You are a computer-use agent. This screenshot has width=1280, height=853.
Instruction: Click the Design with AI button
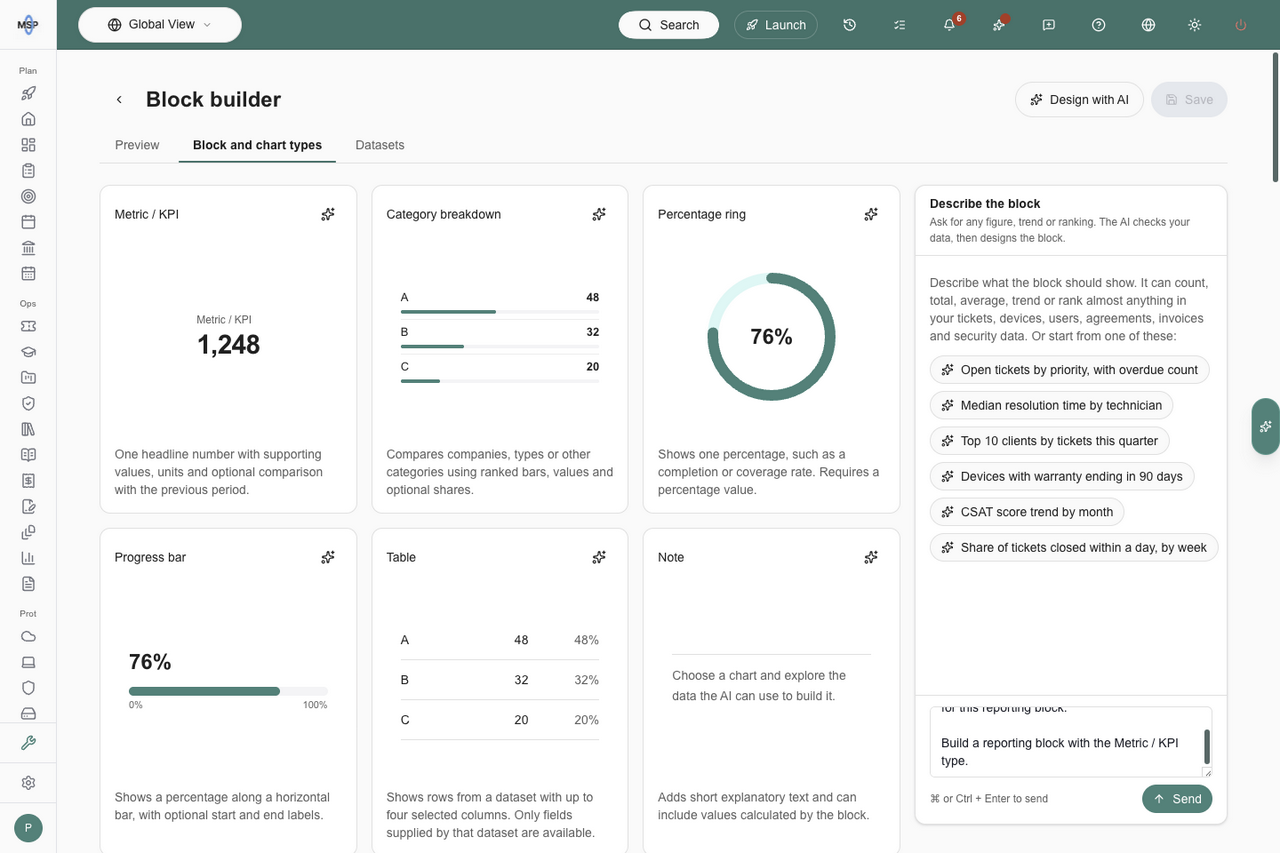1079,100
